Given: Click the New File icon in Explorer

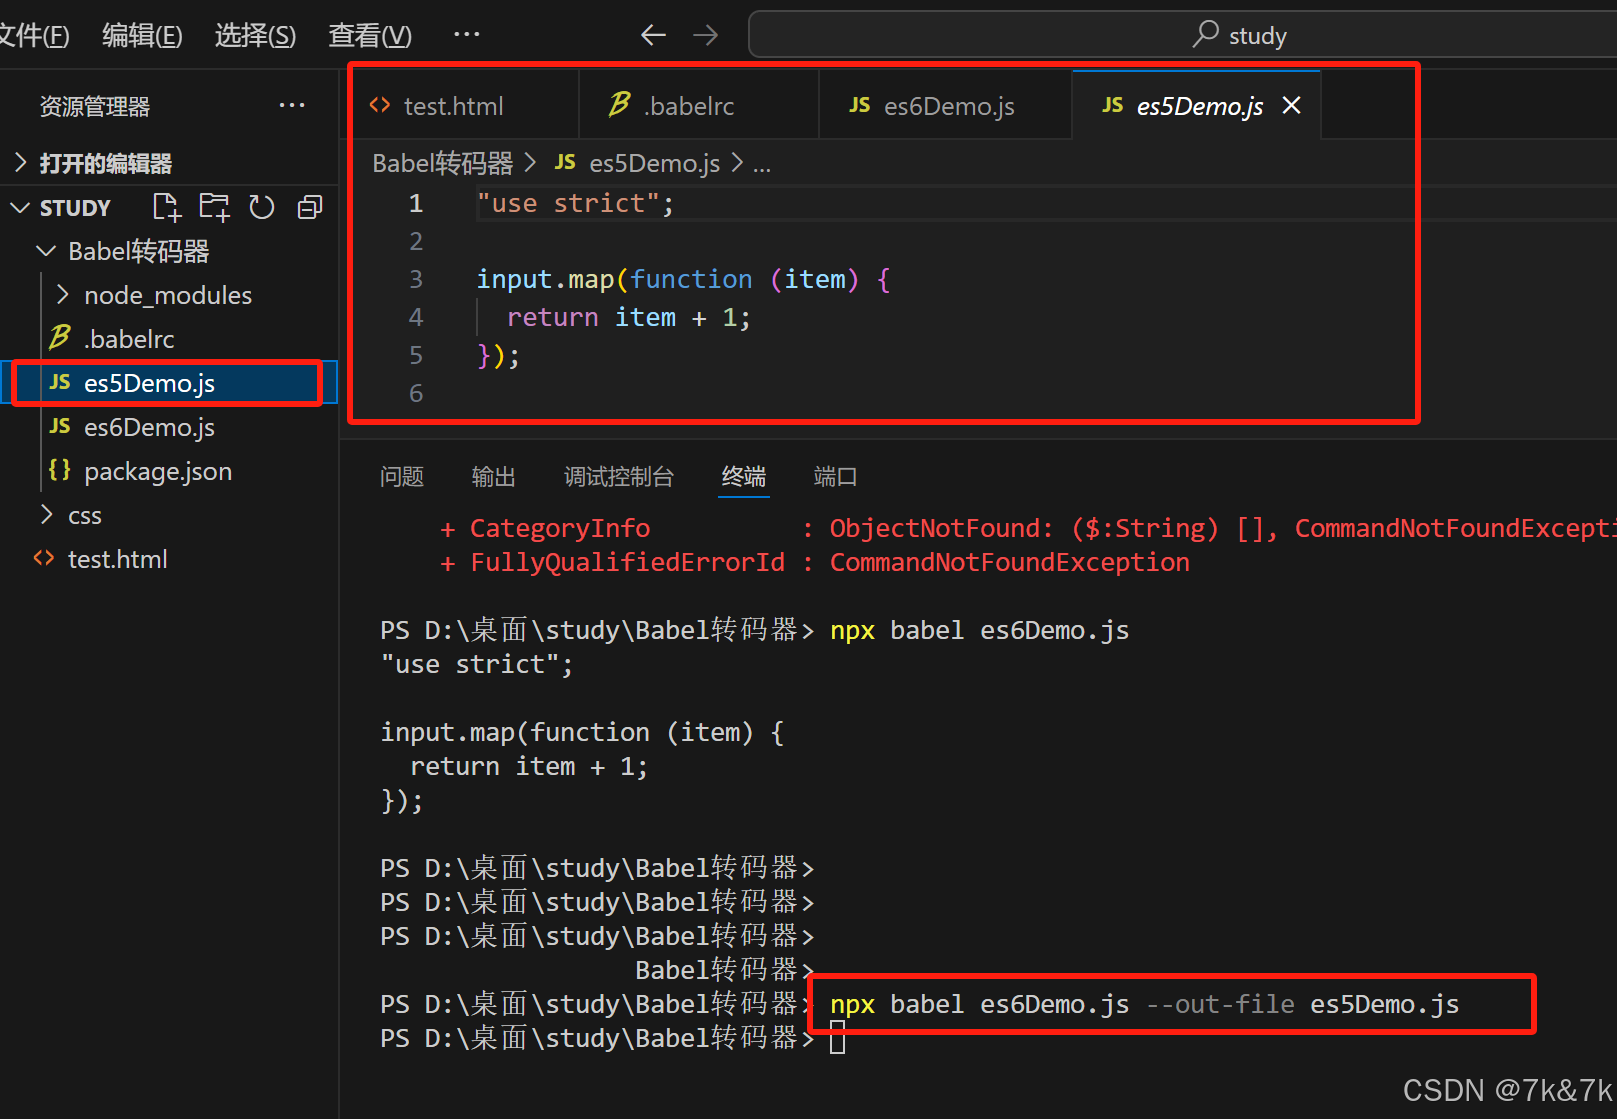Looking at the screenshot, I should (x=166, y=207).
